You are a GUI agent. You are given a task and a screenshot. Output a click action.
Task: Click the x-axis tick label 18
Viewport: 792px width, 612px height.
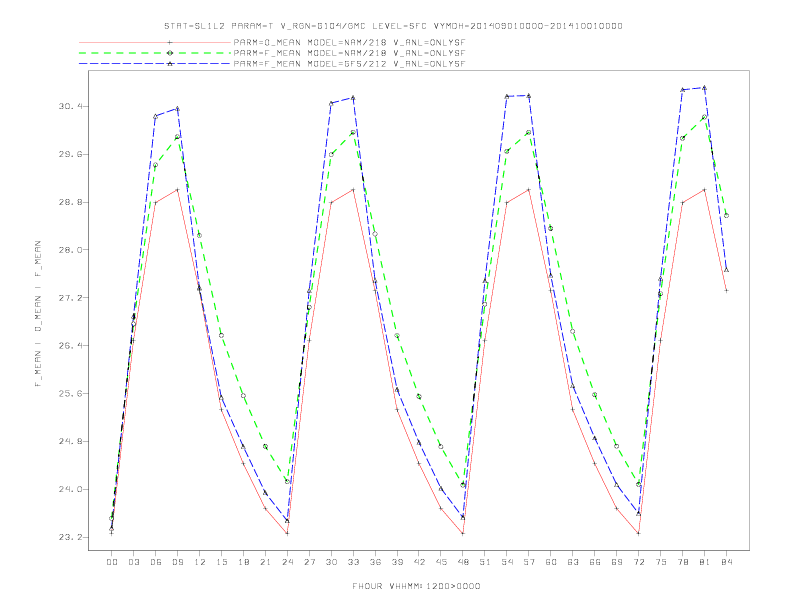(243, 562)
